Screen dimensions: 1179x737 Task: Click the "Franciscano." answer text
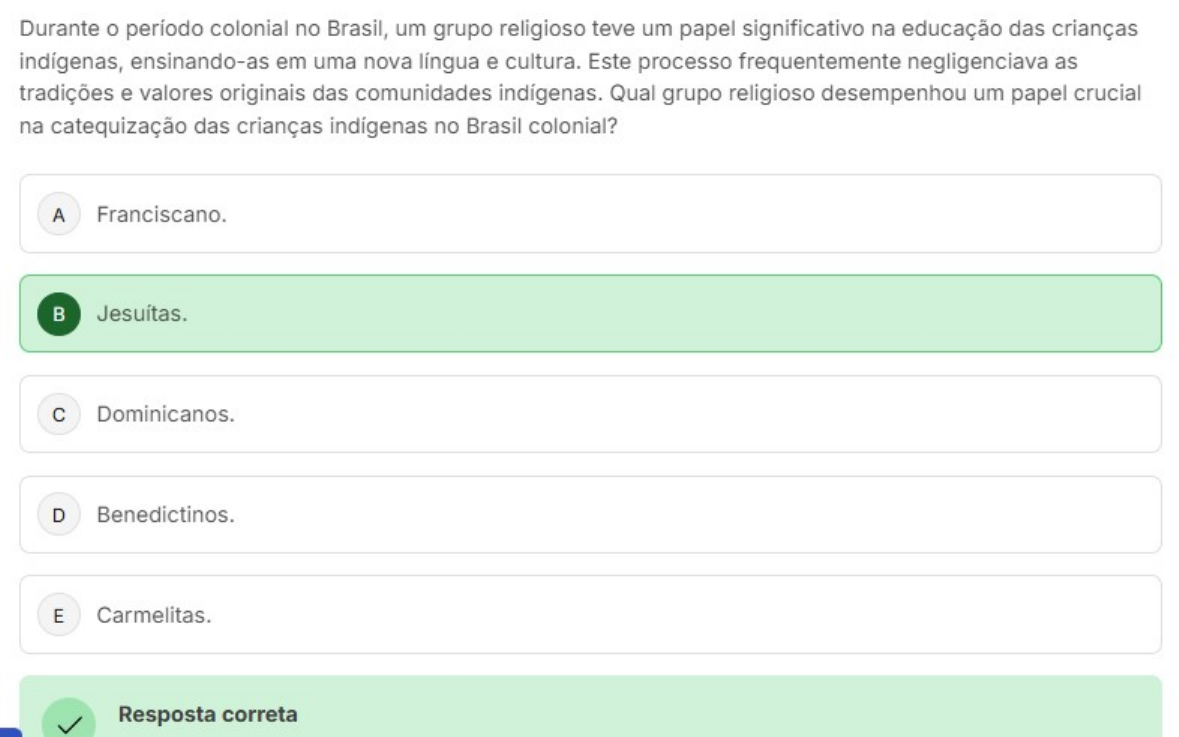click(x=161, y=214)
